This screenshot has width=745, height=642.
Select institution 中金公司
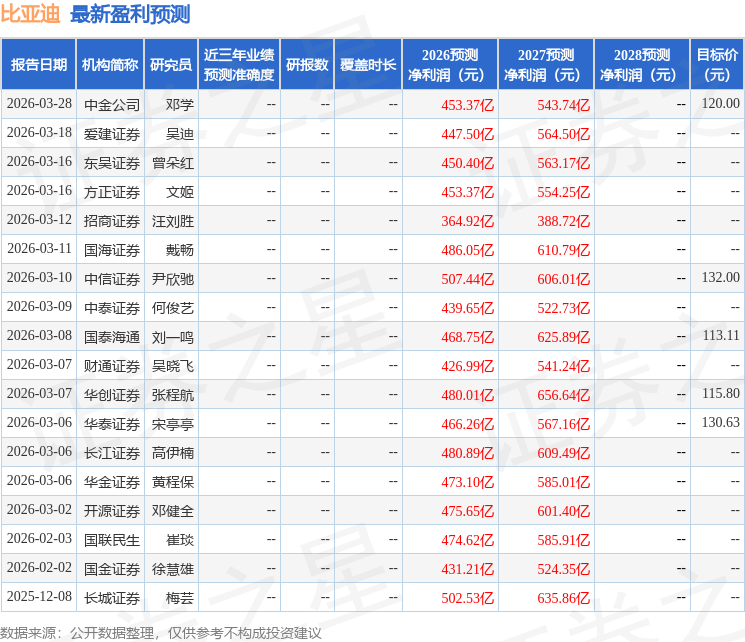(112, 105)
